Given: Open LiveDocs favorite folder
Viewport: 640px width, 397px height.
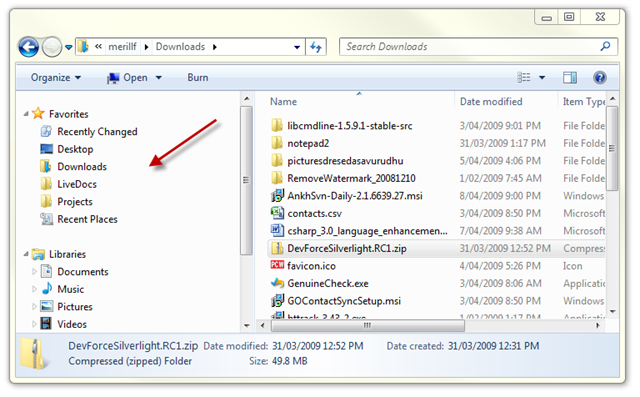Looking at the screenshot, I should [x=77, y=184].
